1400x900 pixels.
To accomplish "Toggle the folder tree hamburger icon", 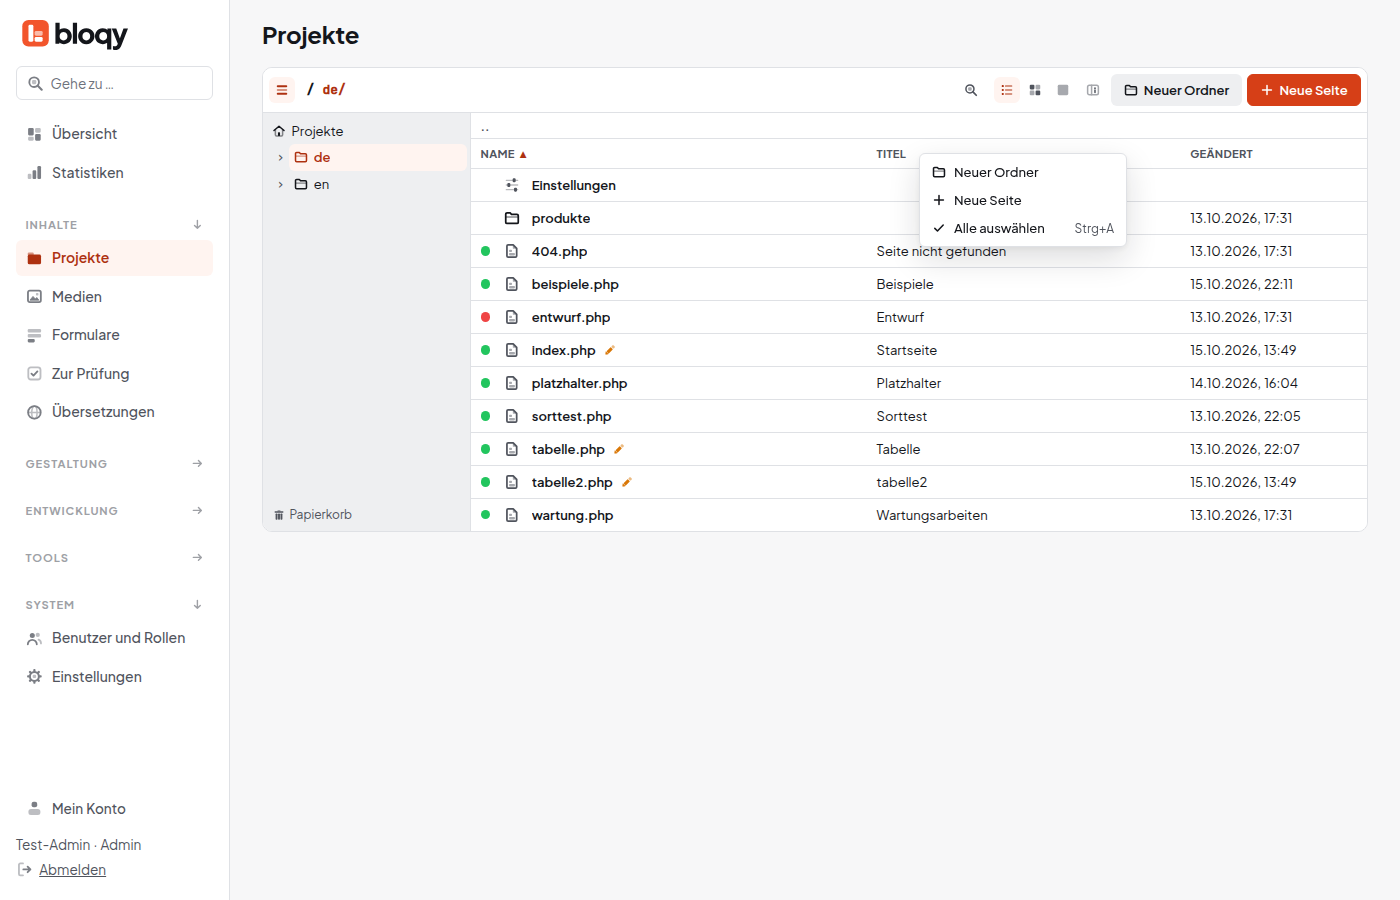I will 282,90.
